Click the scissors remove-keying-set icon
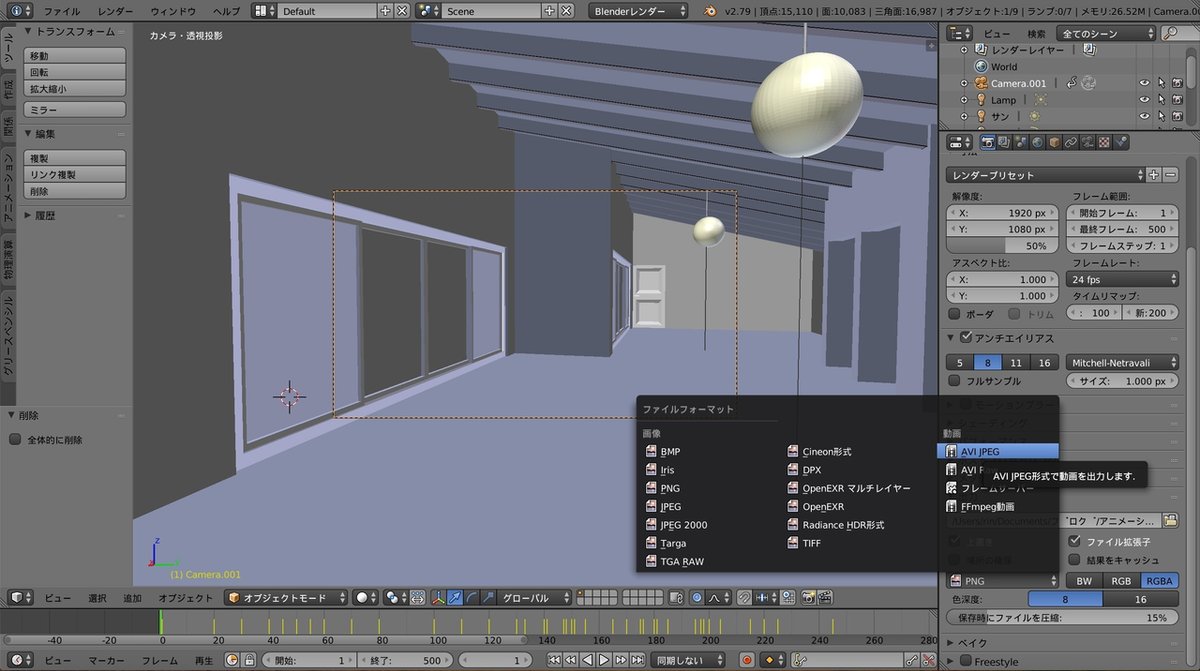The width and height of the screenshot is (1200, 671). coord(929,661)
